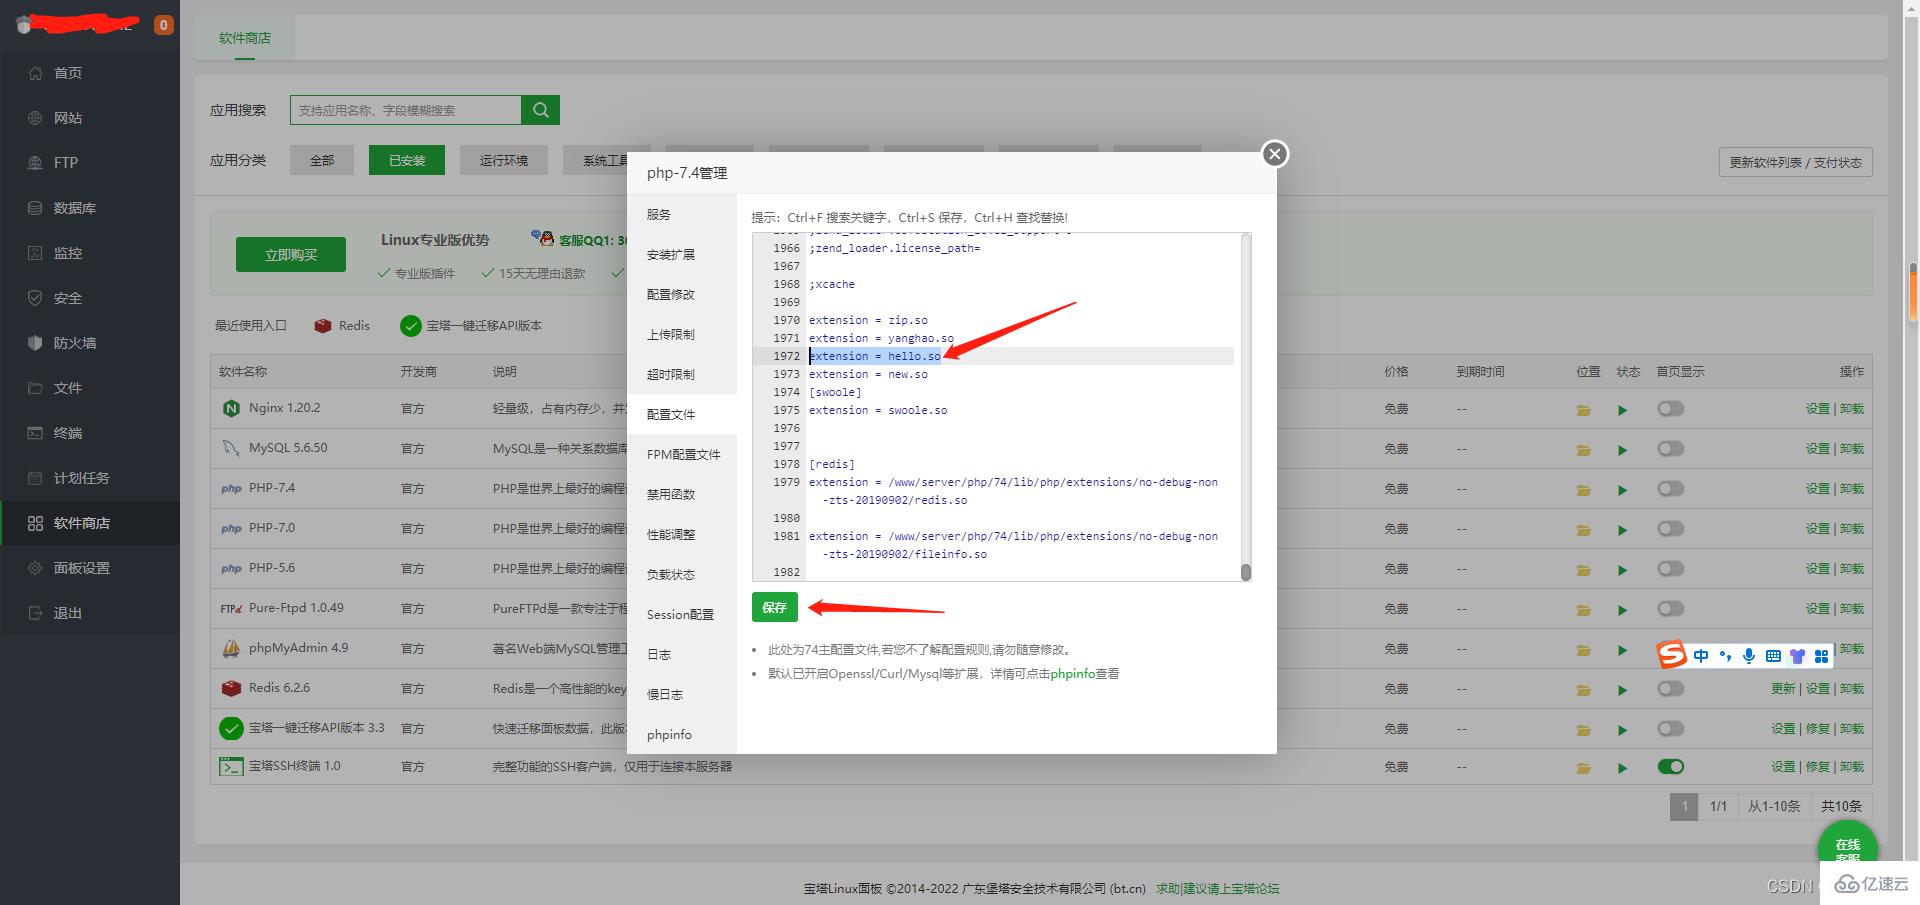1920x905 pixels.
Task: Disable homepage display for 宝塔SSH终端
Action: pos(1671,767)
